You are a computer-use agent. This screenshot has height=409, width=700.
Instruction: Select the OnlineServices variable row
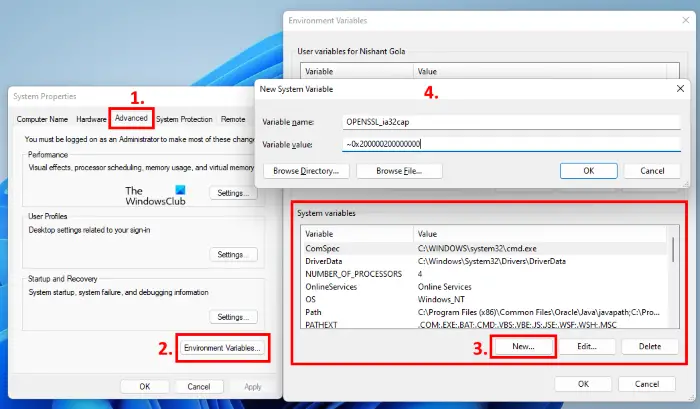point(485,287)
